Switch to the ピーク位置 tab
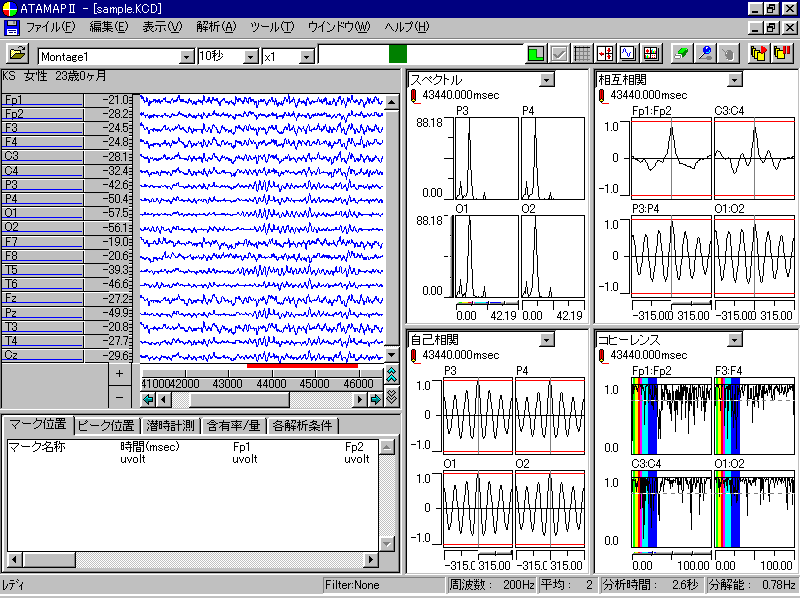 point(106,426)
